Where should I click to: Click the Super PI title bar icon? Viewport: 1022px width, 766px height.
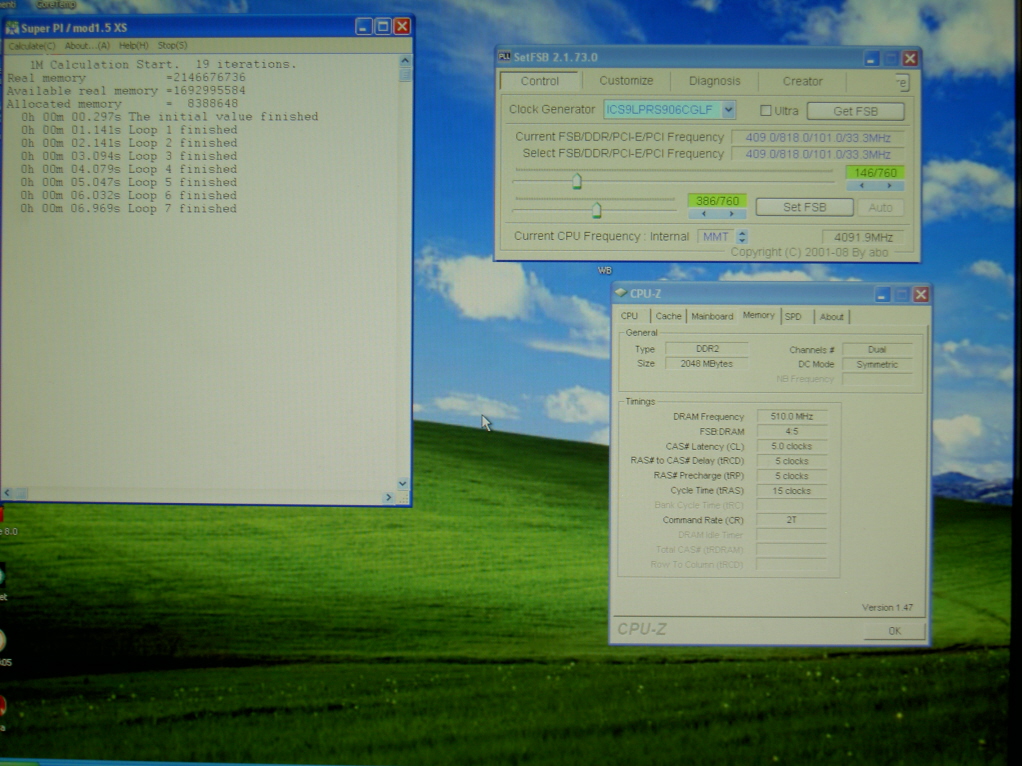coord(12,28)
